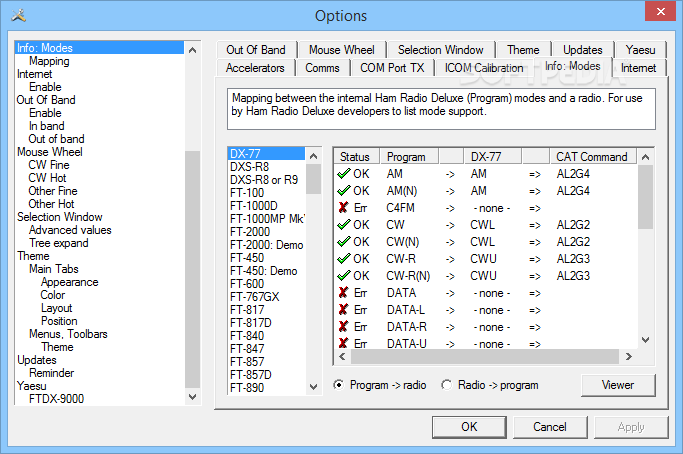Click the Cancel button
683x454 pixels.
[550, 427]
